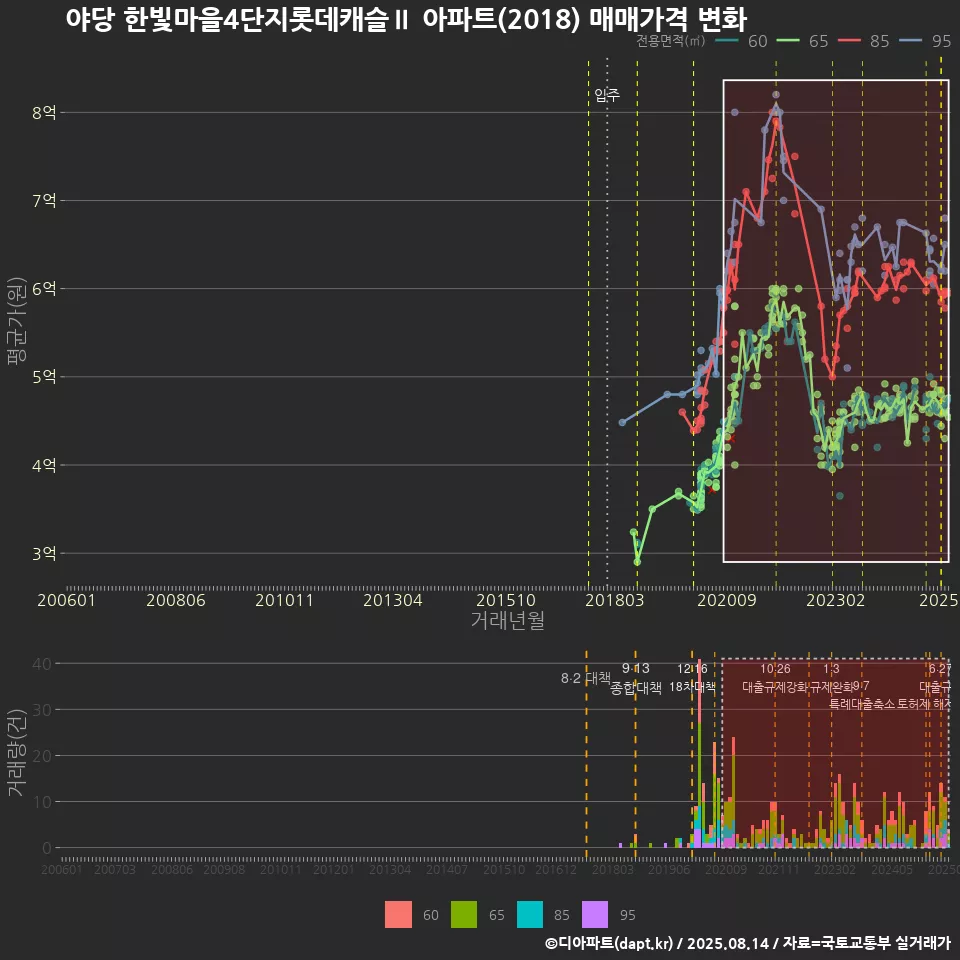The width and height of the screenshot is (960, 960).
Task: Click the 20 label on volume axis
Action: point(42,756)
